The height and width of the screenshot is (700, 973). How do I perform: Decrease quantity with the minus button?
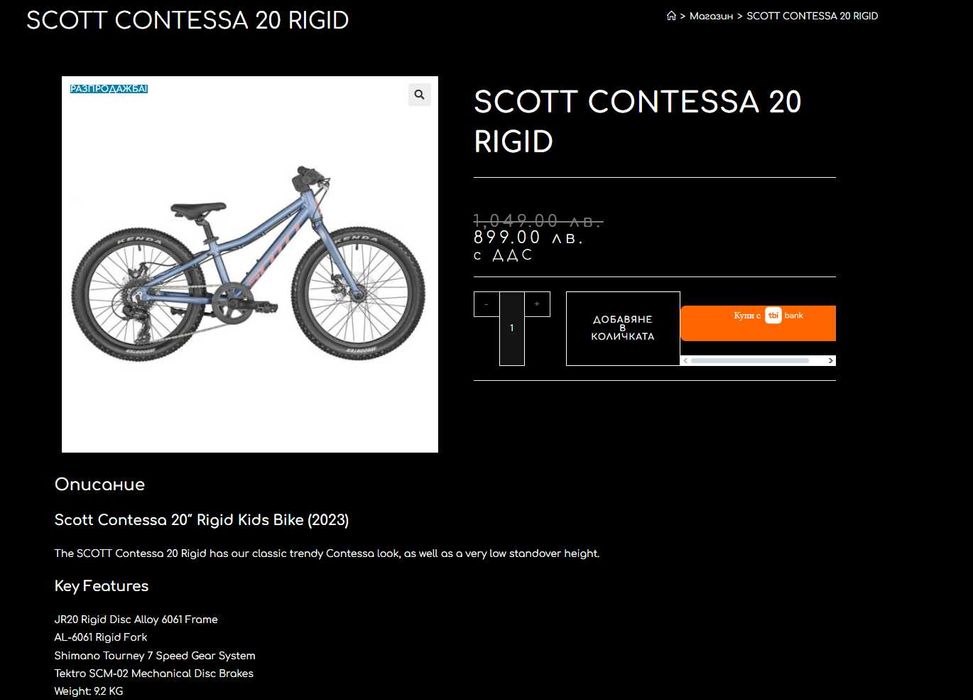(x=486, y=304)
